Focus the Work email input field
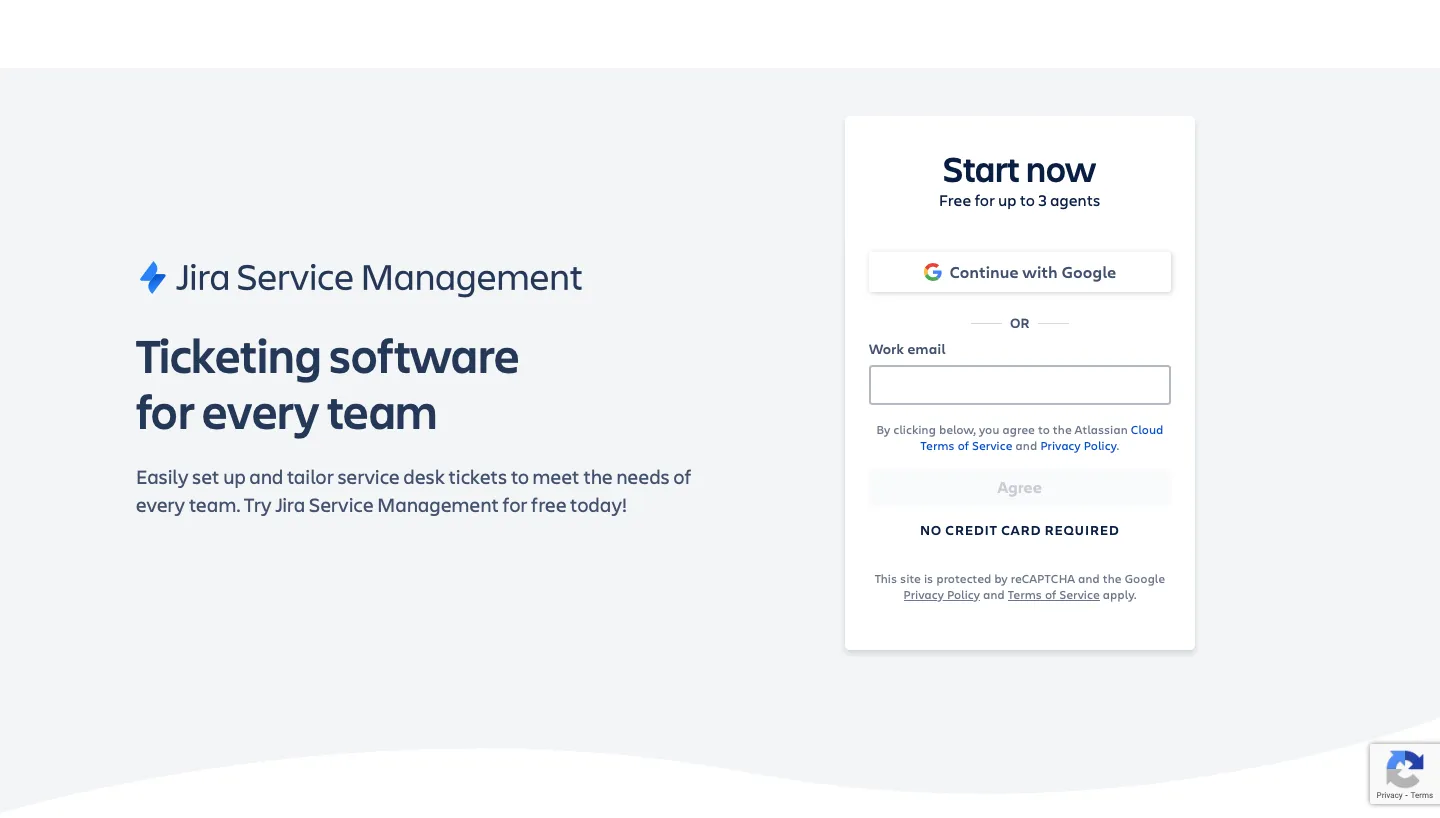Image resolution: width=1440 pixels, height=818 pixels. (1019, 385)
